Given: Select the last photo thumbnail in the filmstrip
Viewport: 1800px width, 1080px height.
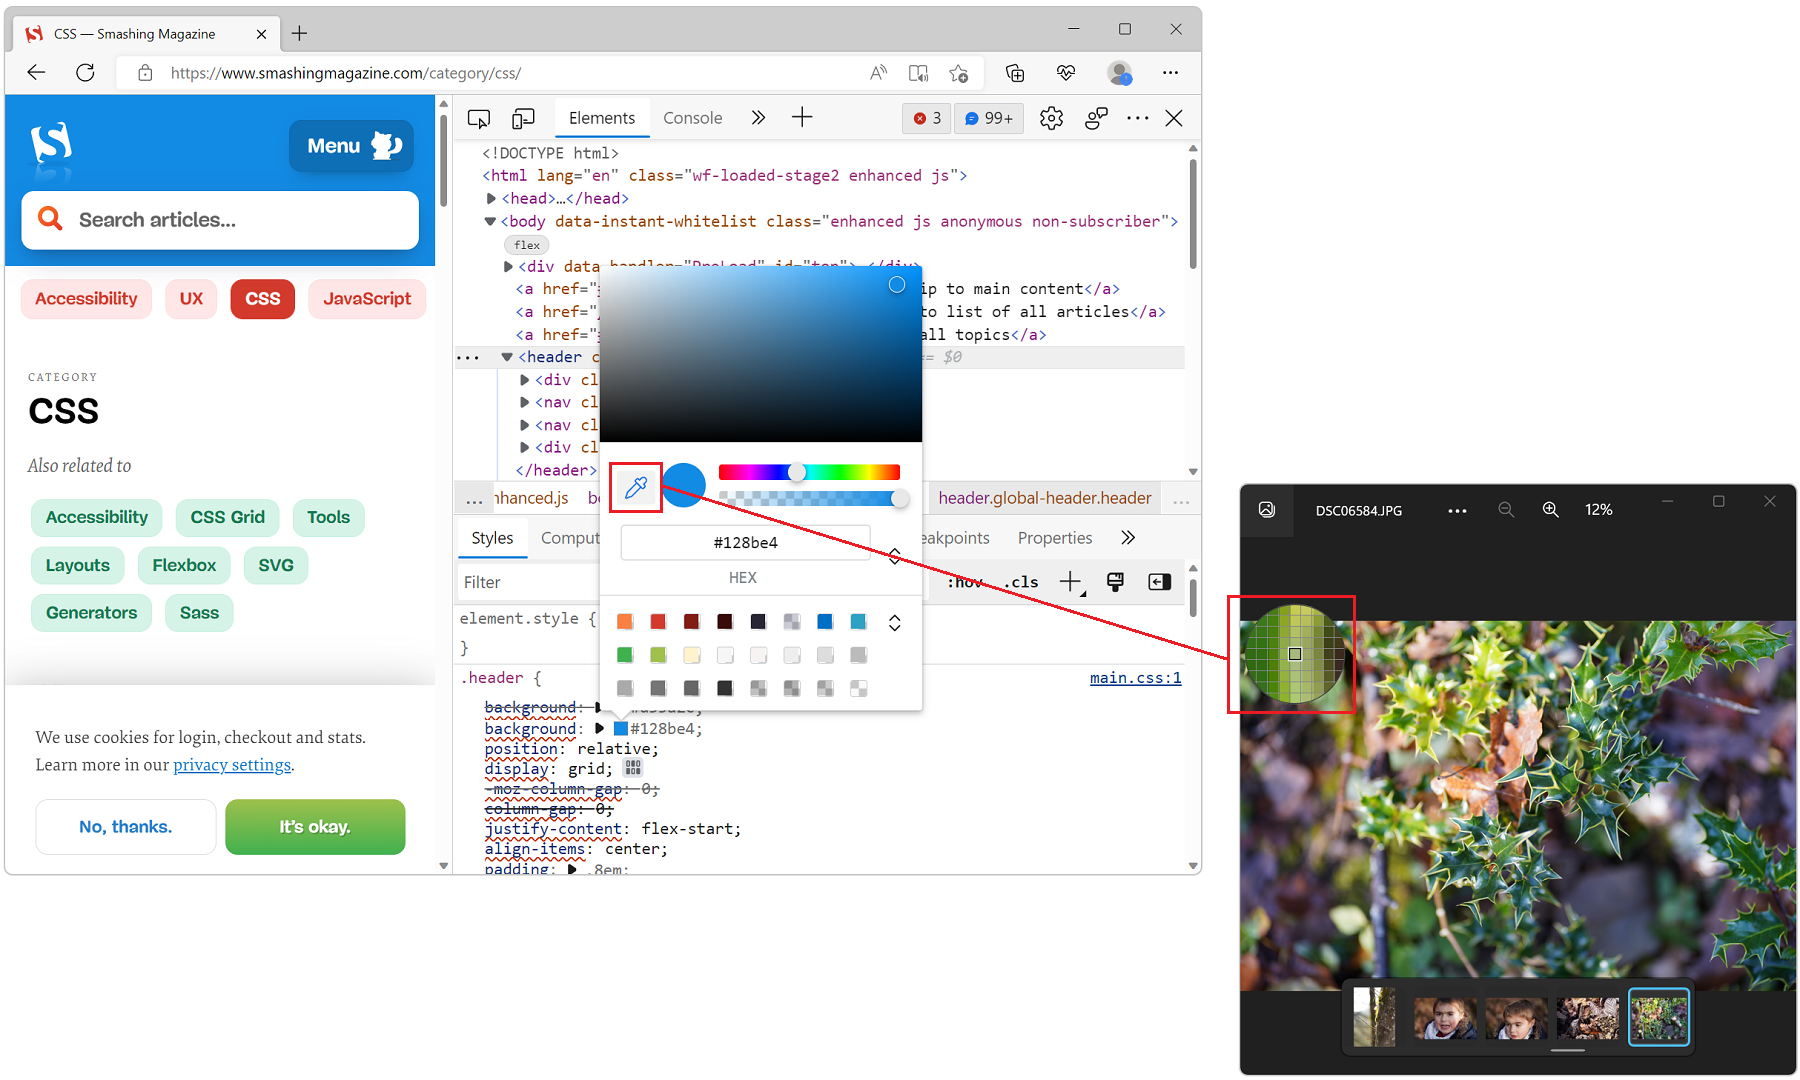Looking at the screenshot, I should pyautogui.click(x=1658, y=1016).
